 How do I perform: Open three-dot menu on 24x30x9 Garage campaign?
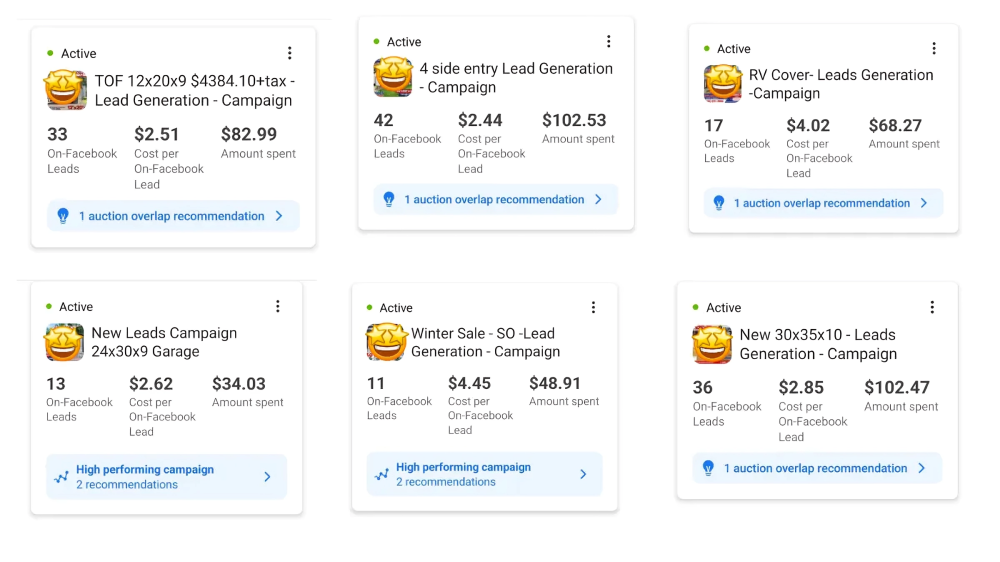coord(278,306)
